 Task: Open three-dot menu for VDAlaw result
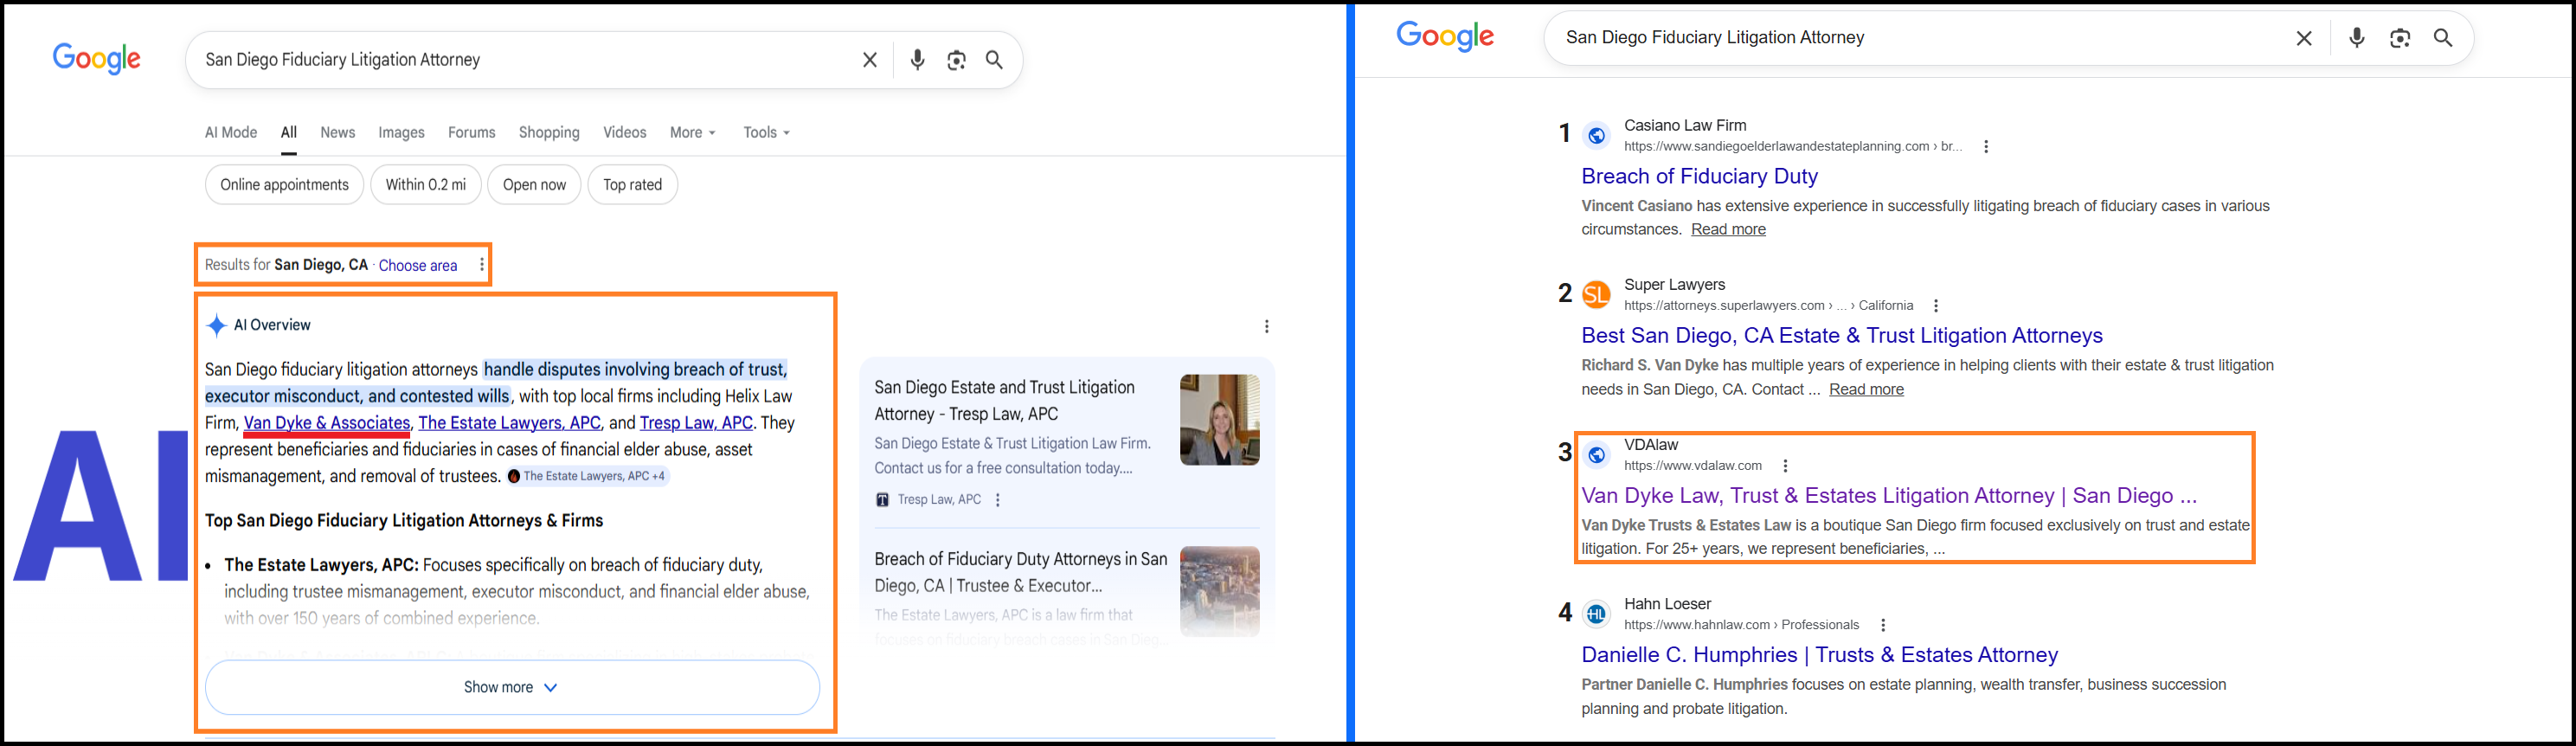(x=1785, y=466)
